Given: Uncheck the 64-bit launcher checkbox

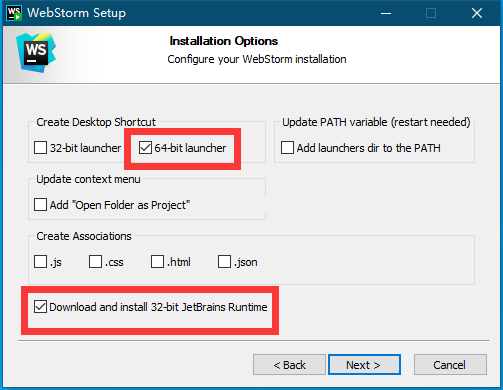Looking at the screenshot, I should [145, 148].
